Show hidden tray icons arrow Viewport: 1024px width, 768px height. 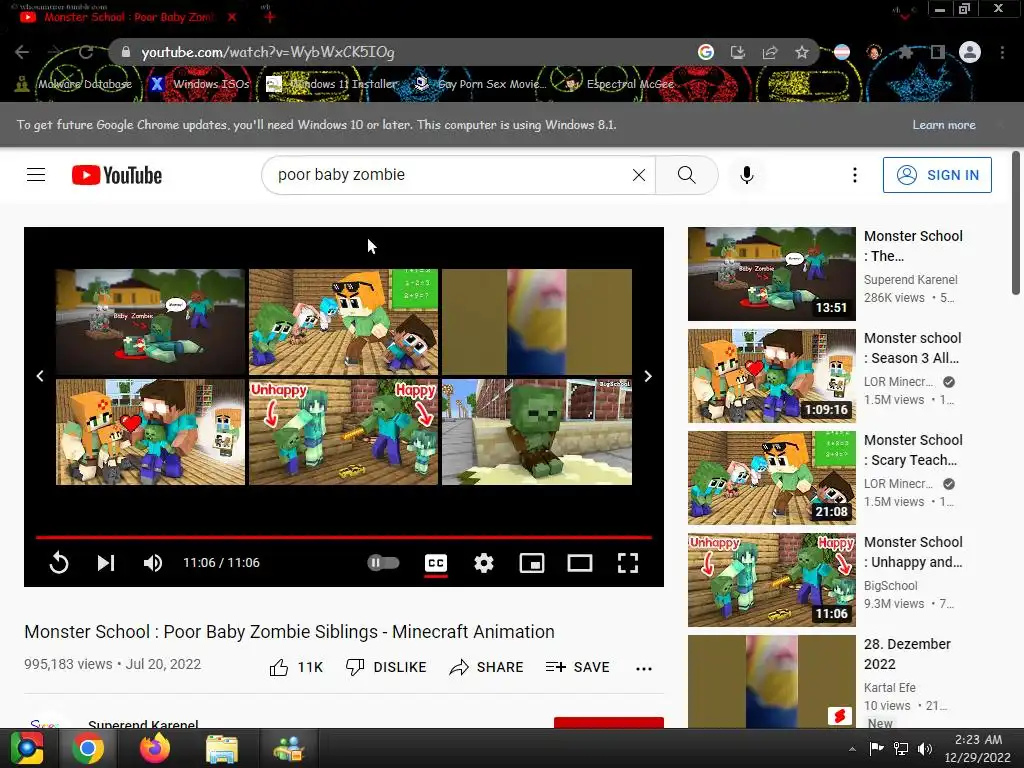852,749
